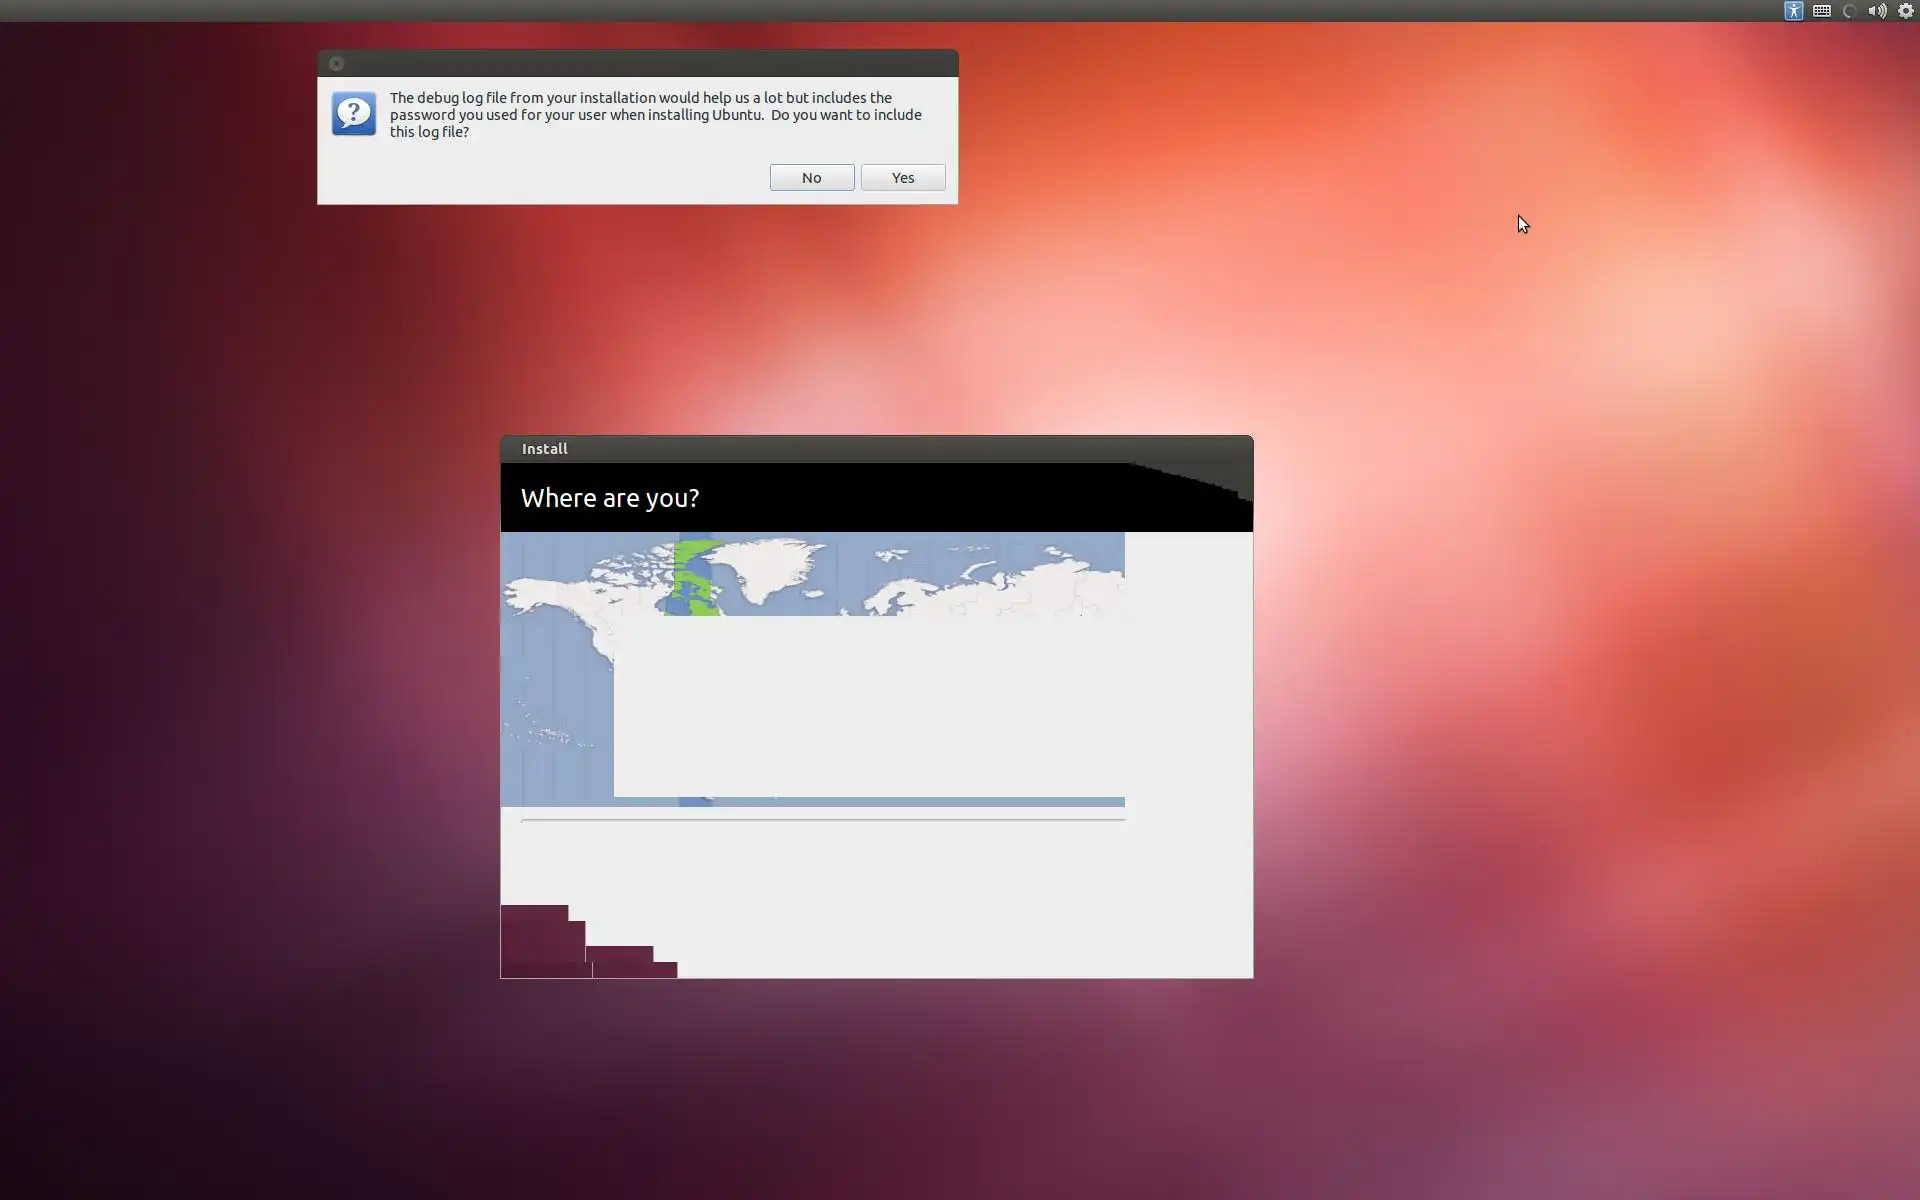Click the time zone entry field below the map
1920x1200 pixels.
[x=822, y=819]
